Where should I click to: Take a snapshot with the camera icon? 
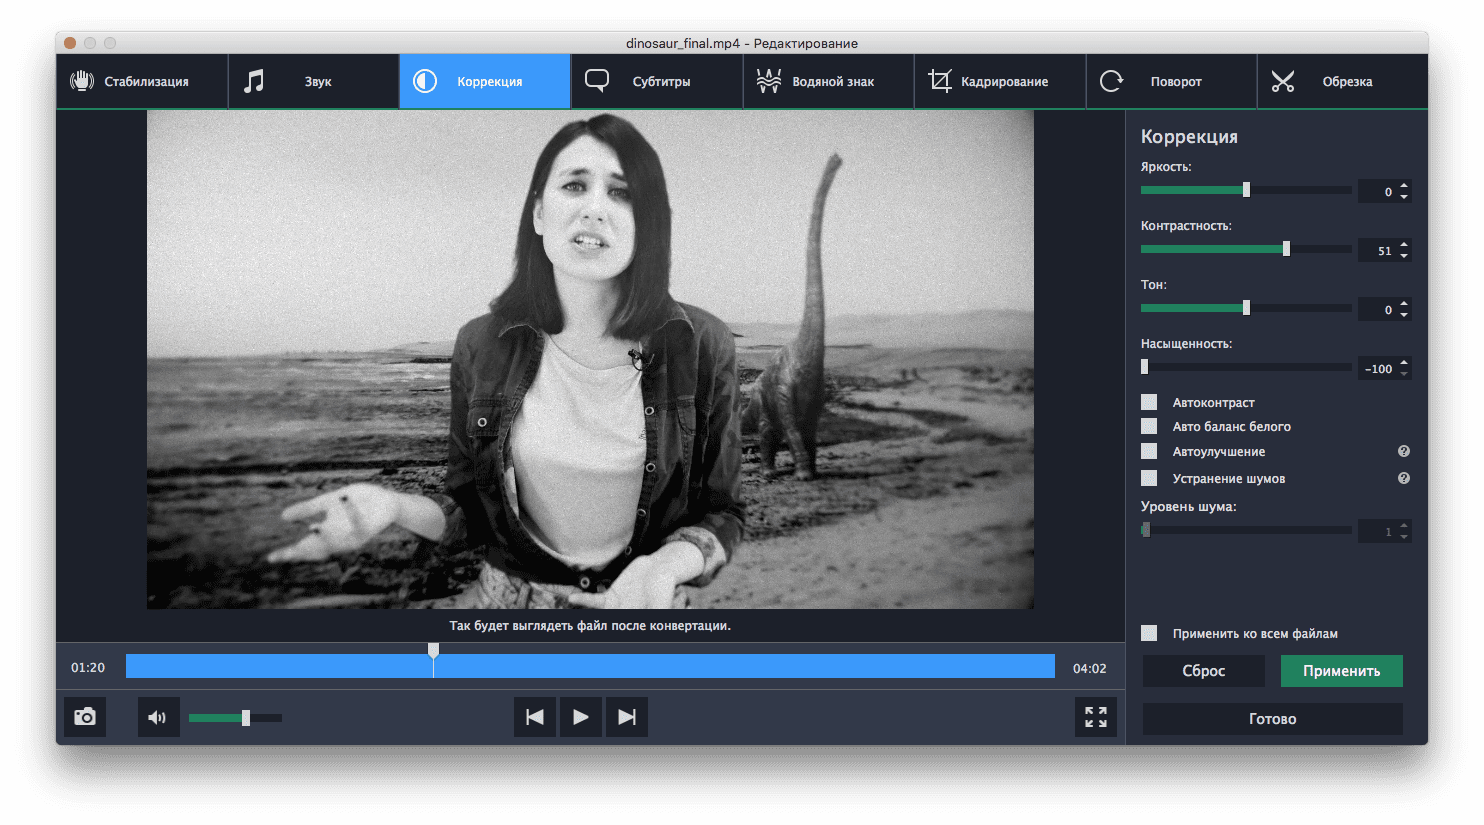(85, 717)
